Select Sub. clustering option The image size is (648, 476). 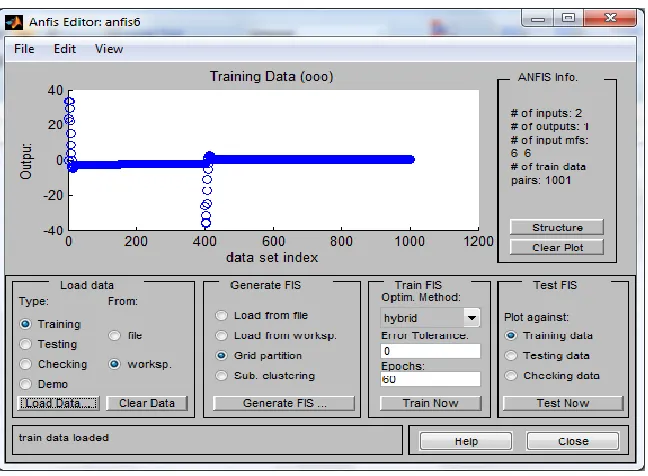coord(222,375)
